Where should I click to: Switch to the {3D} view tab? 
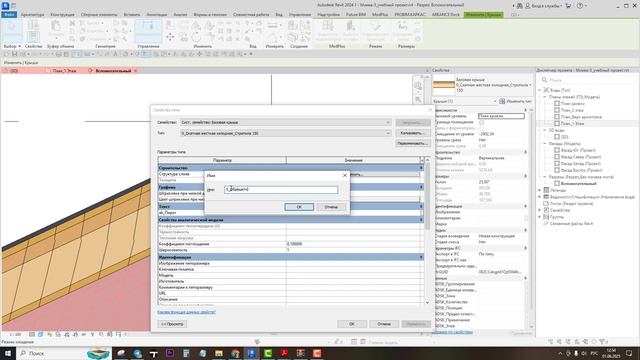(x=14, y=71)
